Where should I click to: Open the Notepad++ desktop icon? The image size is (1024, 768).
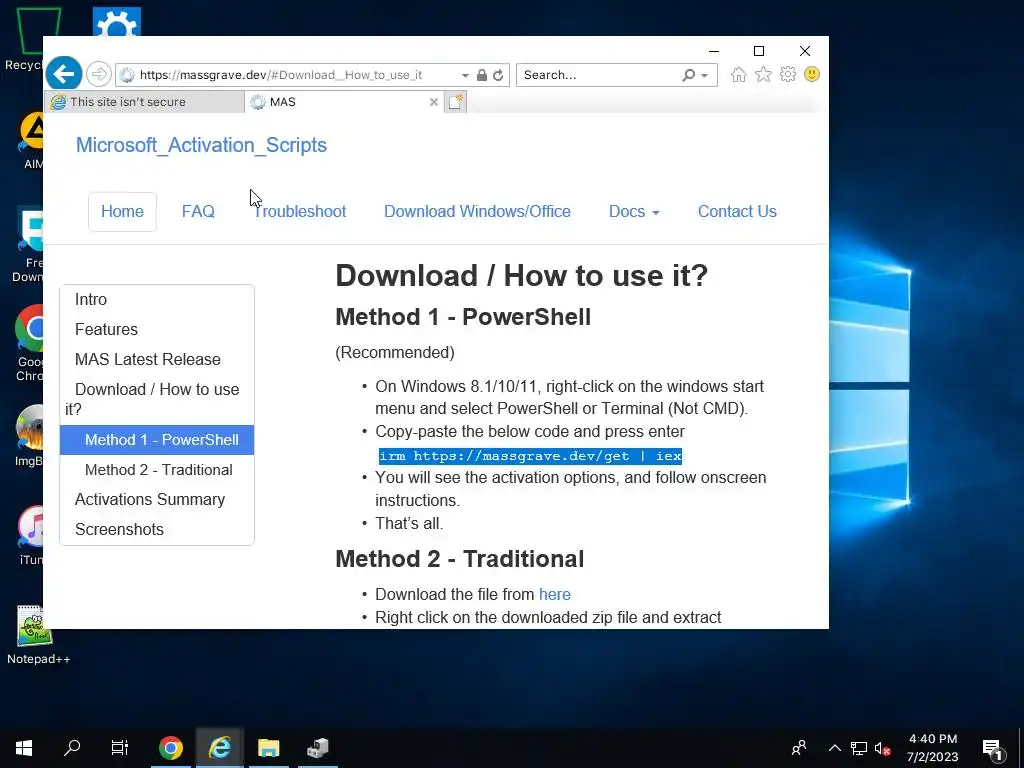pyautogui.click(x=37, y=635)
